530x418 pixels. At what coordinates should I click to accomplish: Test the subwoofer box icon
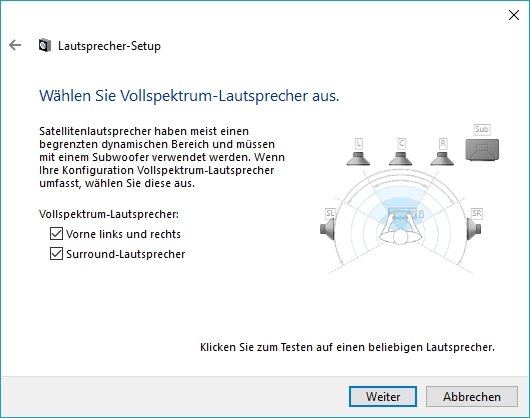(482, 149)
